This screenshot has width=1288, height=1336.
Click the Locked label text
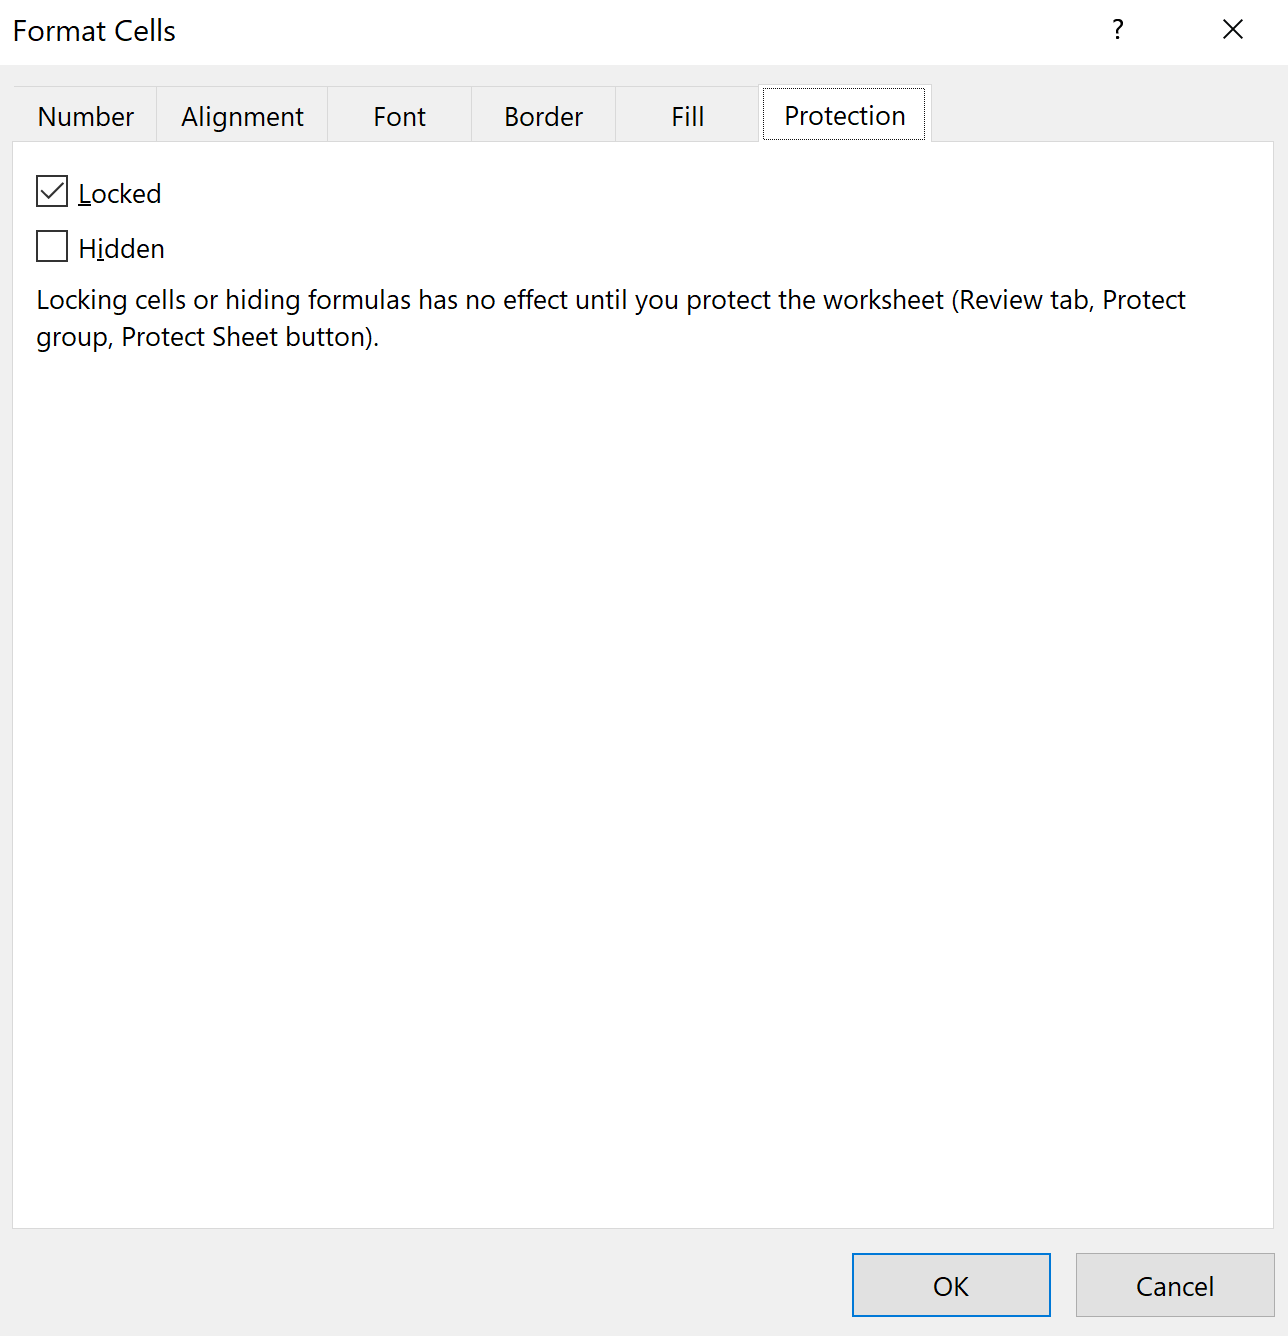pos(120,194)
